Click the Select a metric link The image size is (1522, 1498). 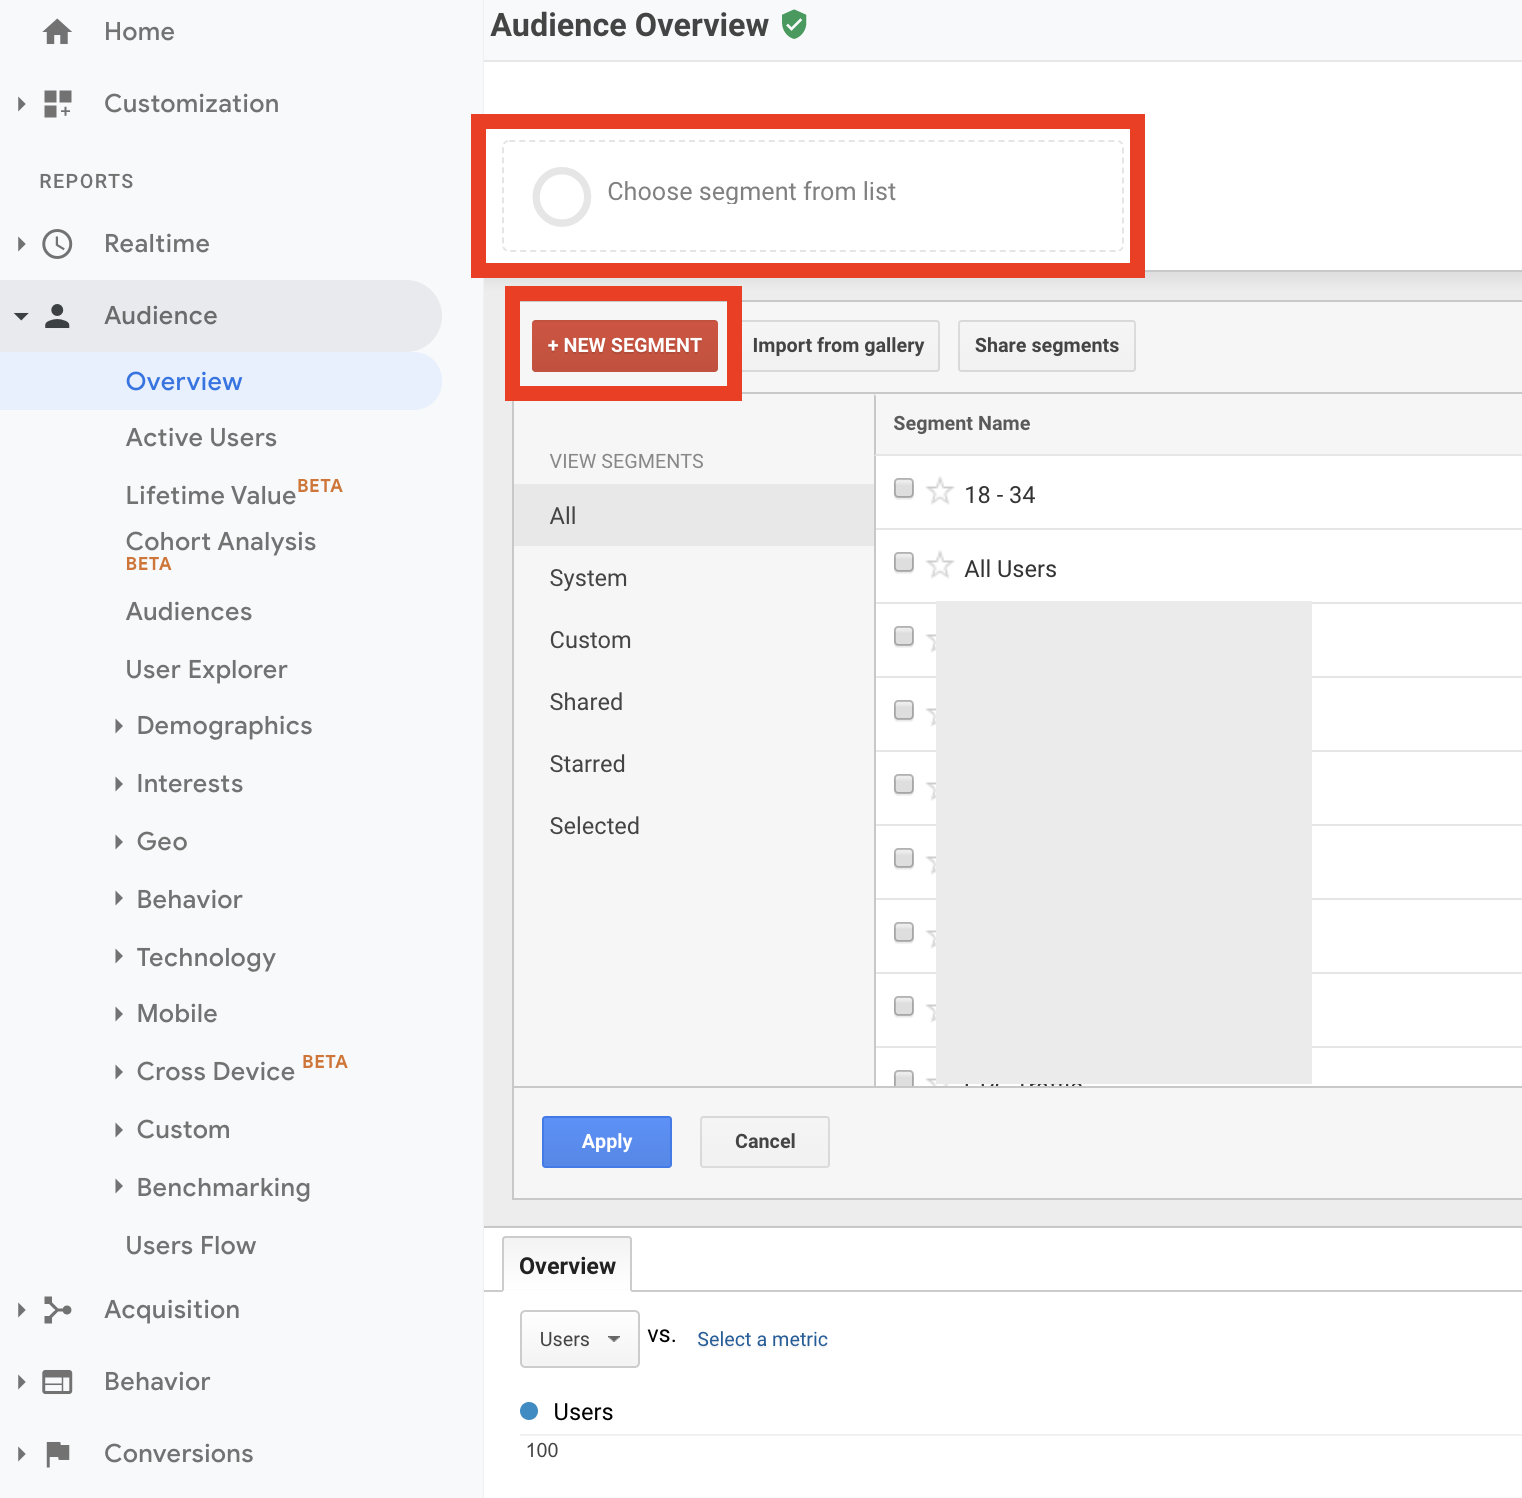[x=762, y=1339]
